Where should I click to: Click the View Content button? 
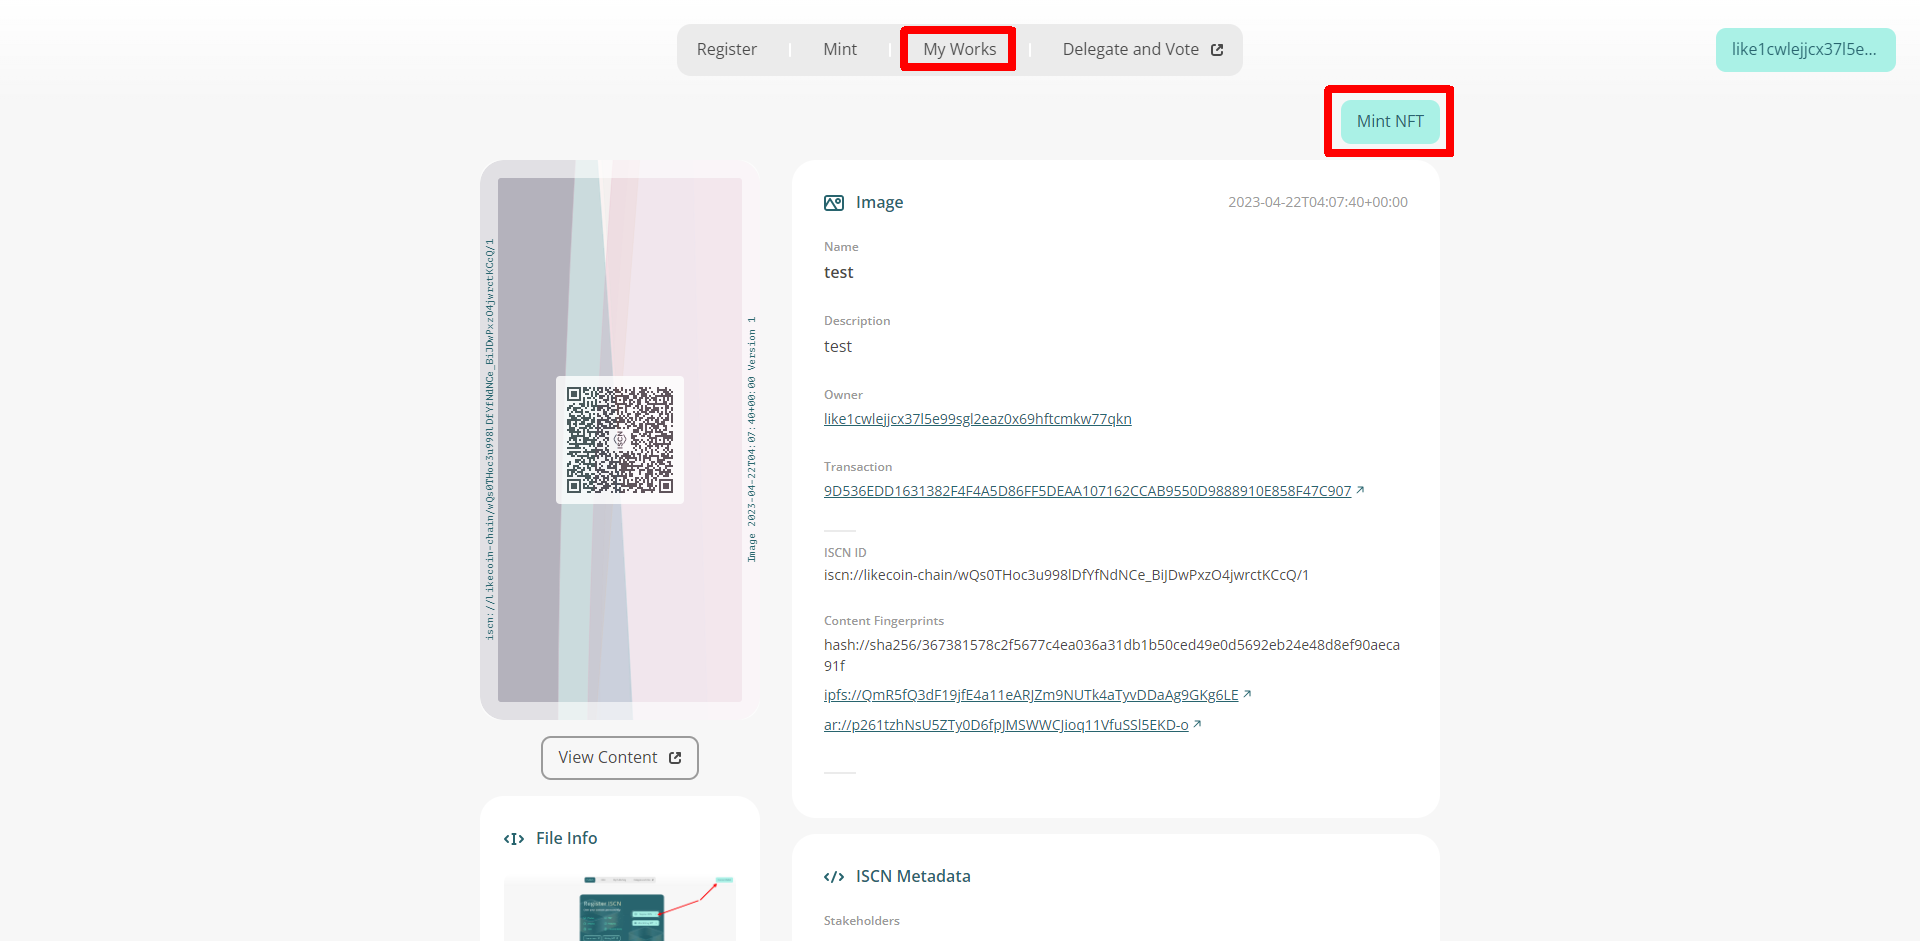pos(619,758)
